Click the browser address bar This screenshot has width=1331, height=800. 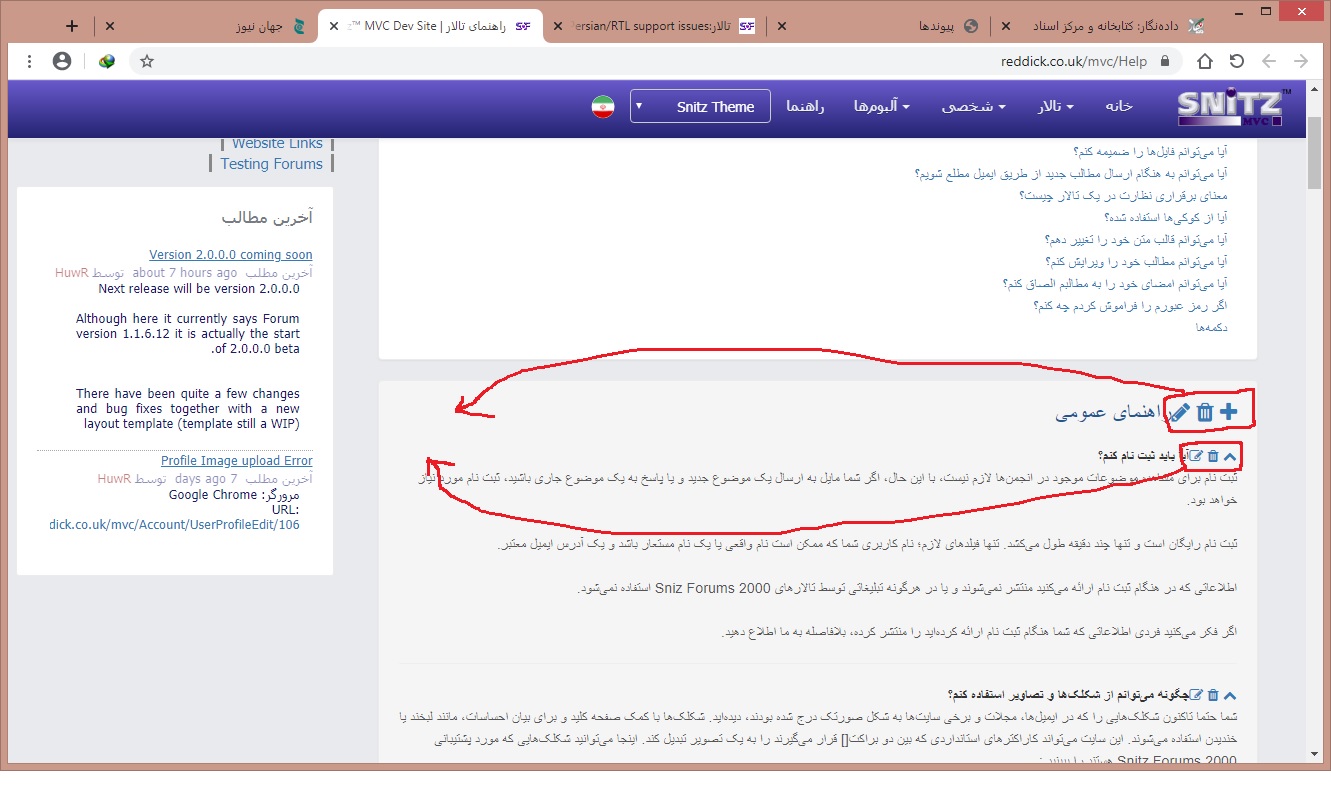[650, 61]
